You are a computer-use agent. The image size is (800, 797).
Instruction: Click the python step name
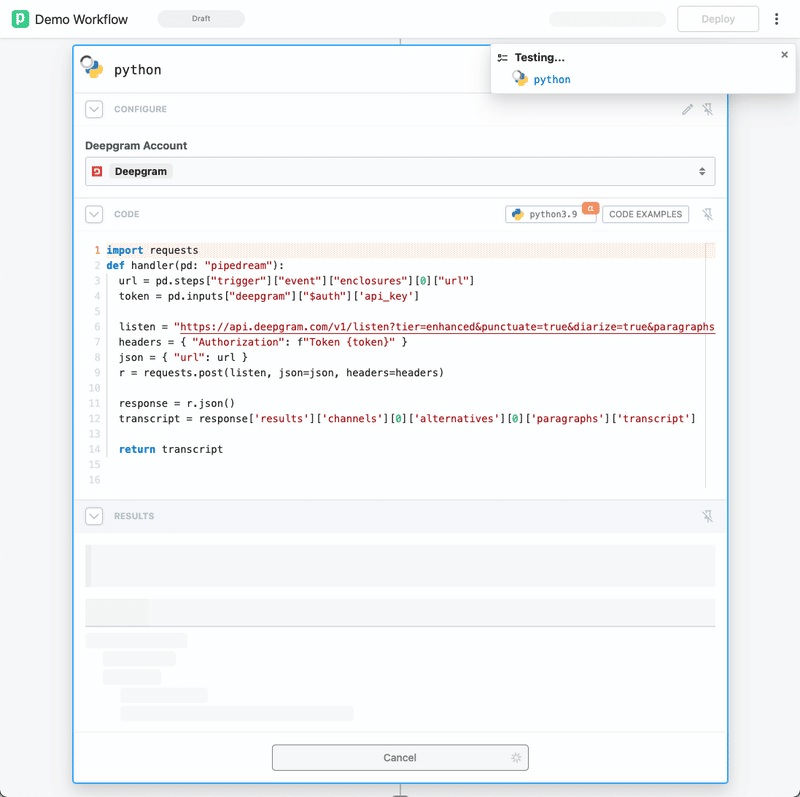tap(138, 70)
